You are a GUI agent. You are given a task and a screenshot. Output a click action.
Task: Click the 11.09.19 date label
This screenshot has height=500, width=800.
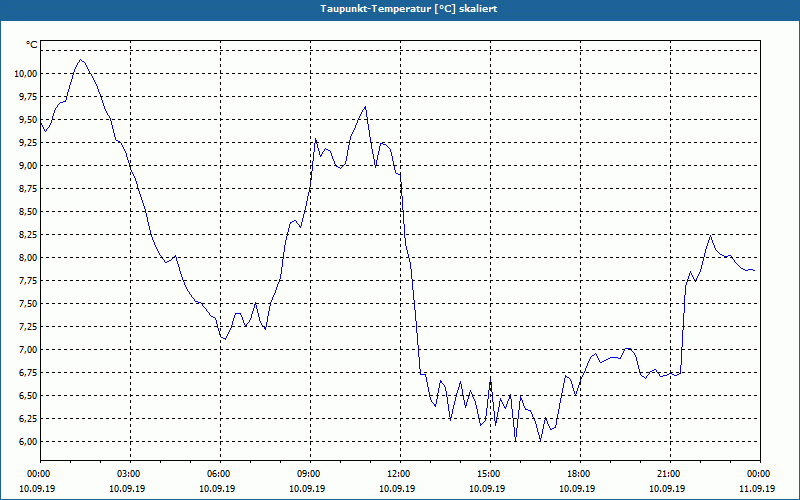point(757,488)
